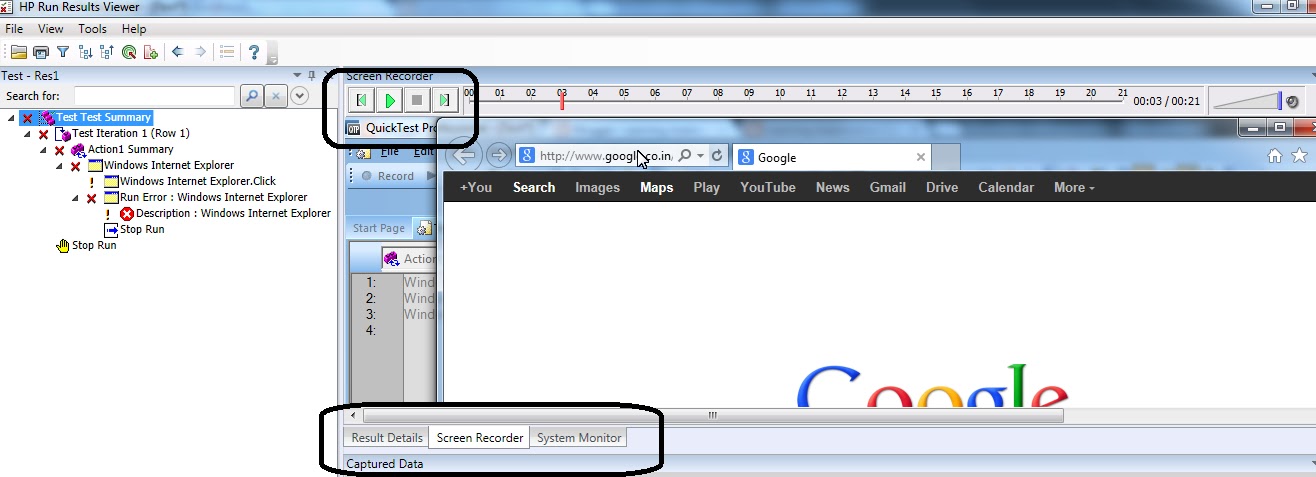Select the Stop Run item with hand icon

pyautogui.click(x=94, y=245)
